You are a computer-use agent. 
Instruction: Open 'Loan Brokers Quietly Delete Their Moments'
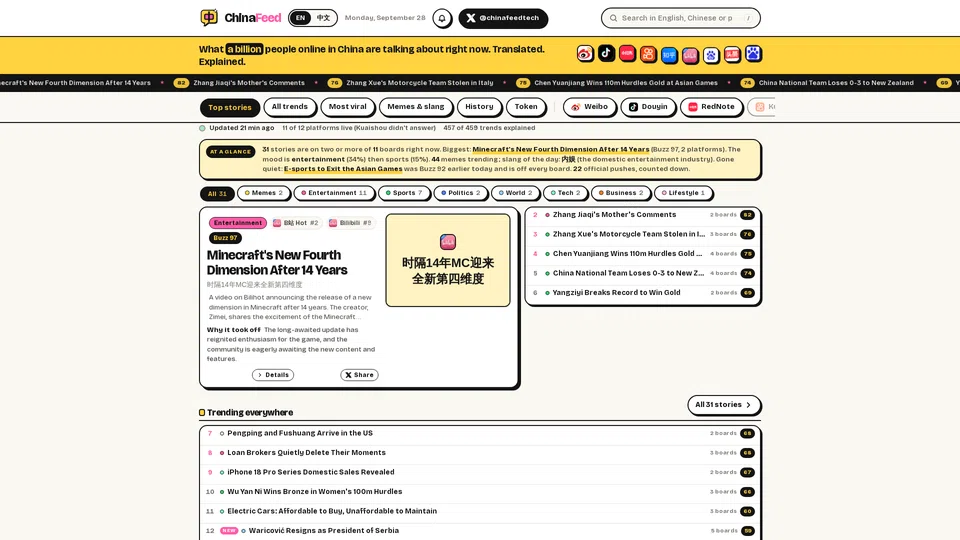point(480,453)
